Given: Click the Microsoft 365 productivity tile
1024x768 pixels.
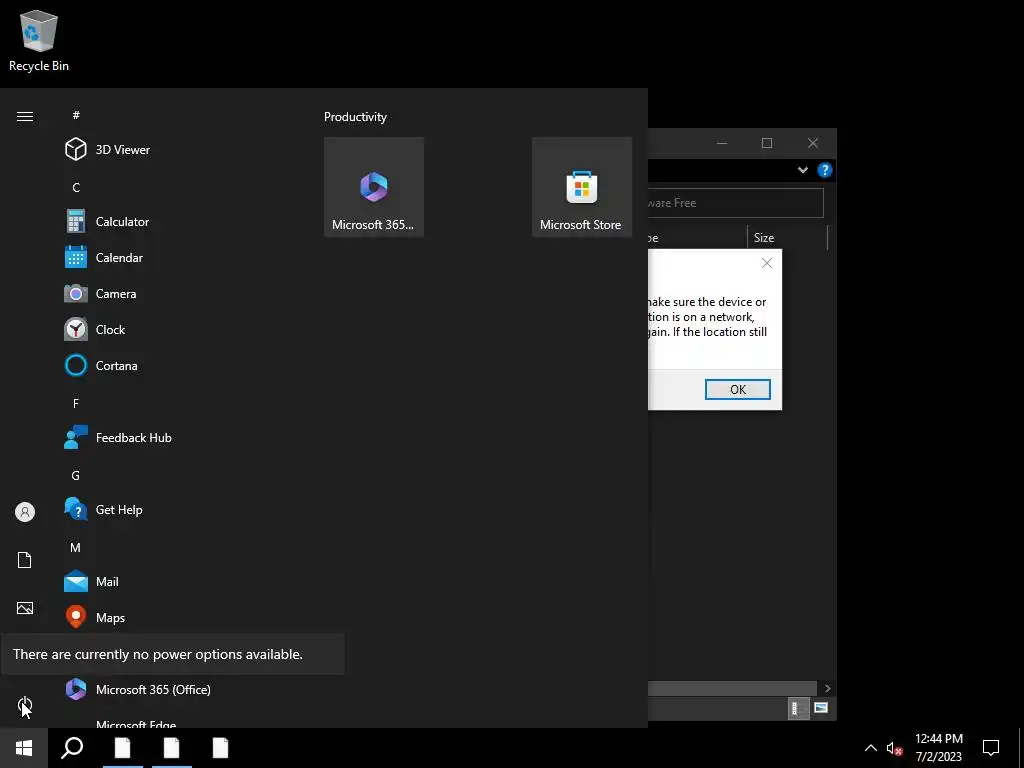Looking at the screenshot, I should click(374, 187).
